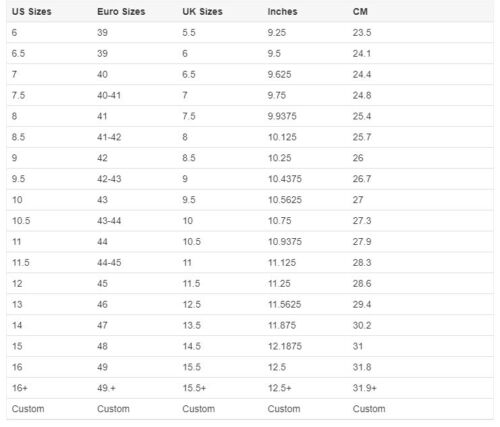Select US size 13 cell
Image resolution: width=500 pixels, height=427 pixels.
click(17, 304)
